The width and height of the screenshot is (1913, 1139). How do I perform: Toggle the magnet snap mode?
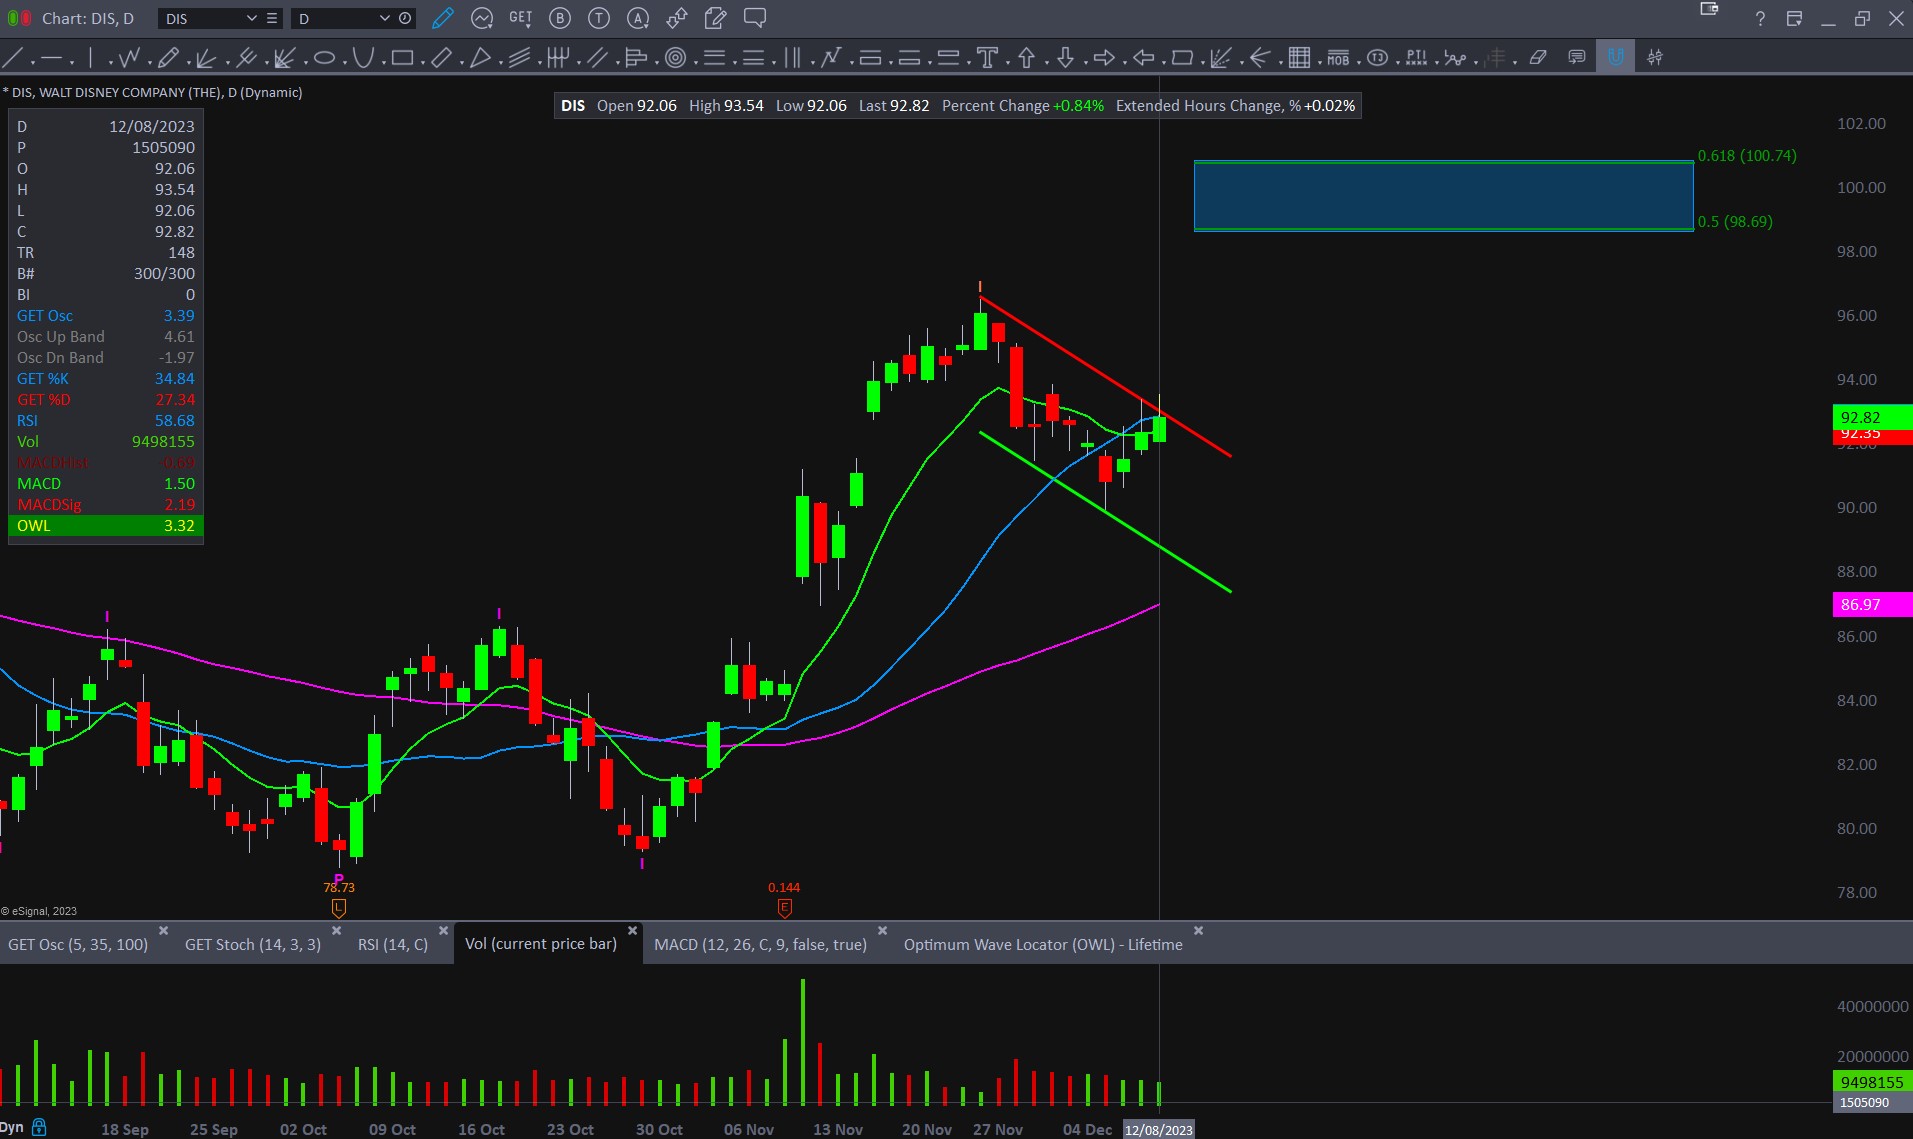(1615, 58)
